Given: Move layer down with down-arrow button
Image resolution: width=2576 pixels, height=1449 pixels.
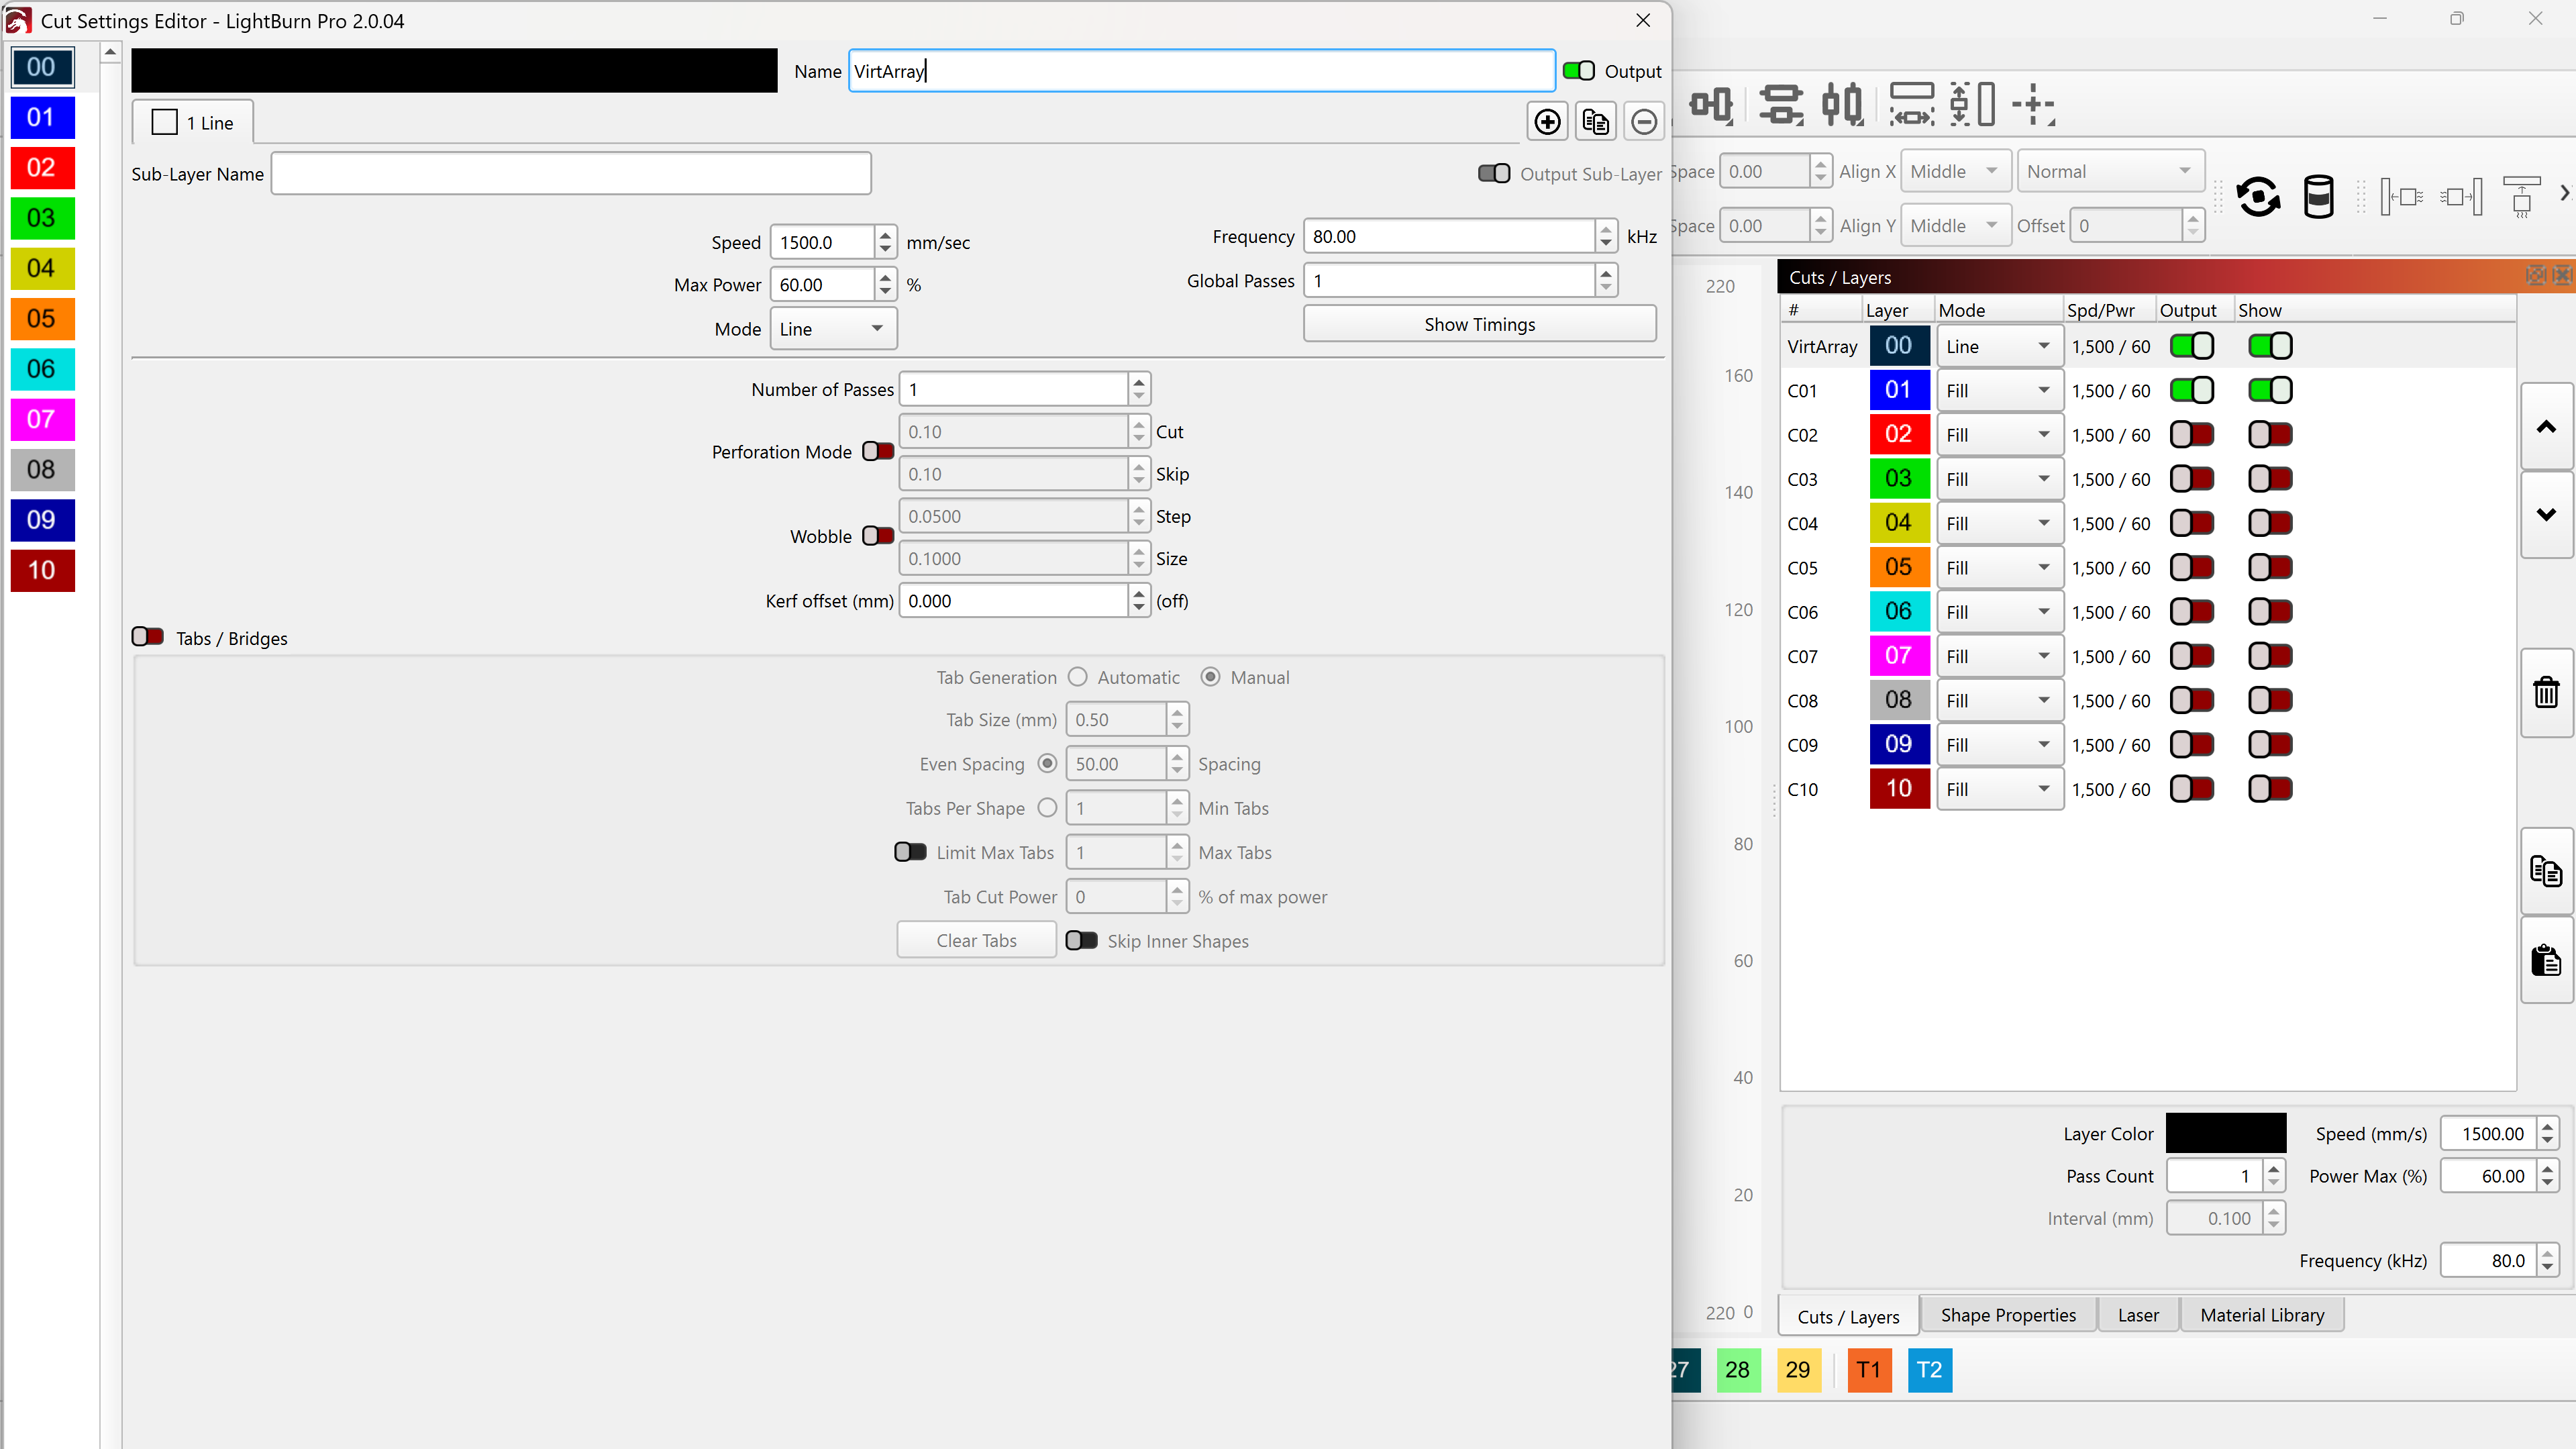Looking at the screenshot, I should tap(2545, 514).
